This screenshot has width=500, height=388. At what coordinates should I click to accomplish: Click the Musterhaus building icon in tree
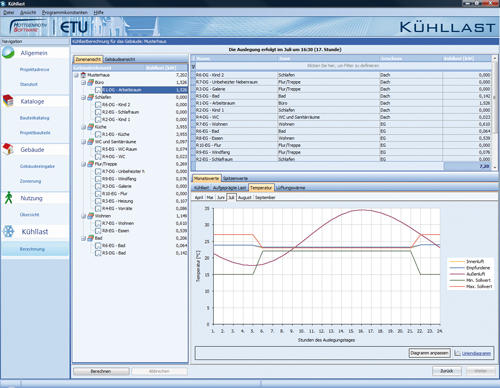click(x=83, y=75)
